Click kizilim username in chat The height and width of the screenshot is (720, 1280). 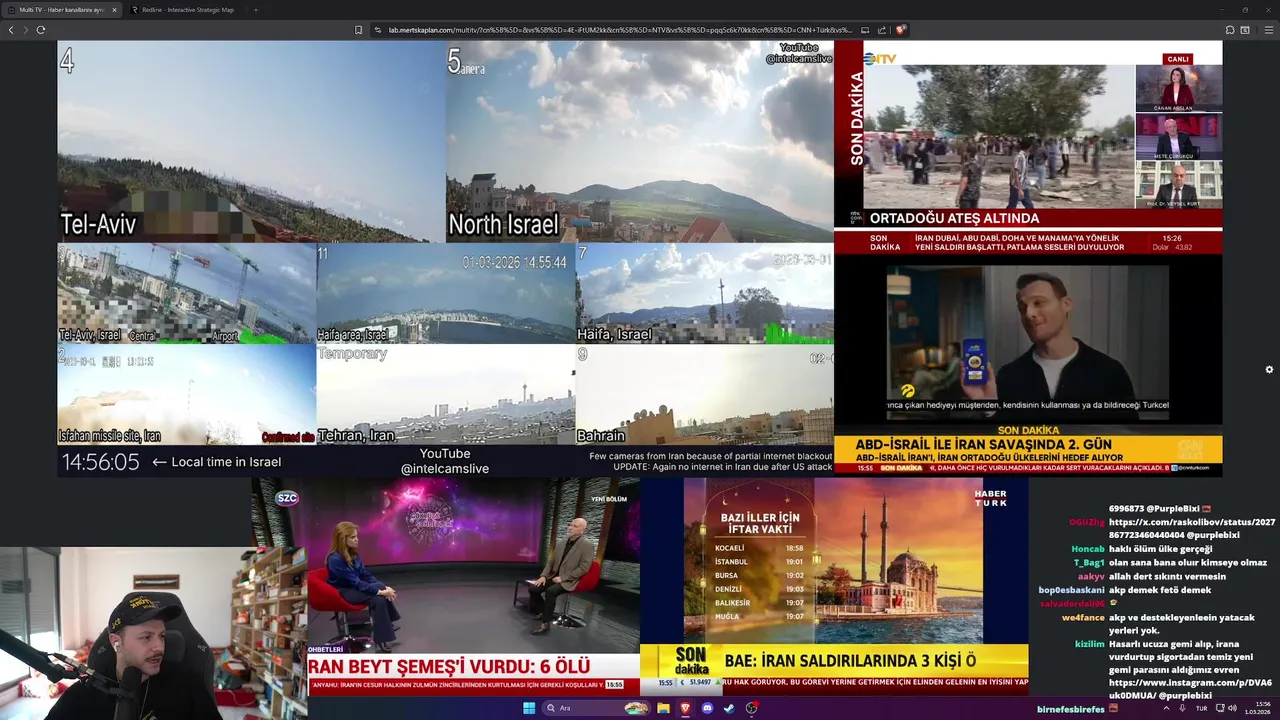1089,644
